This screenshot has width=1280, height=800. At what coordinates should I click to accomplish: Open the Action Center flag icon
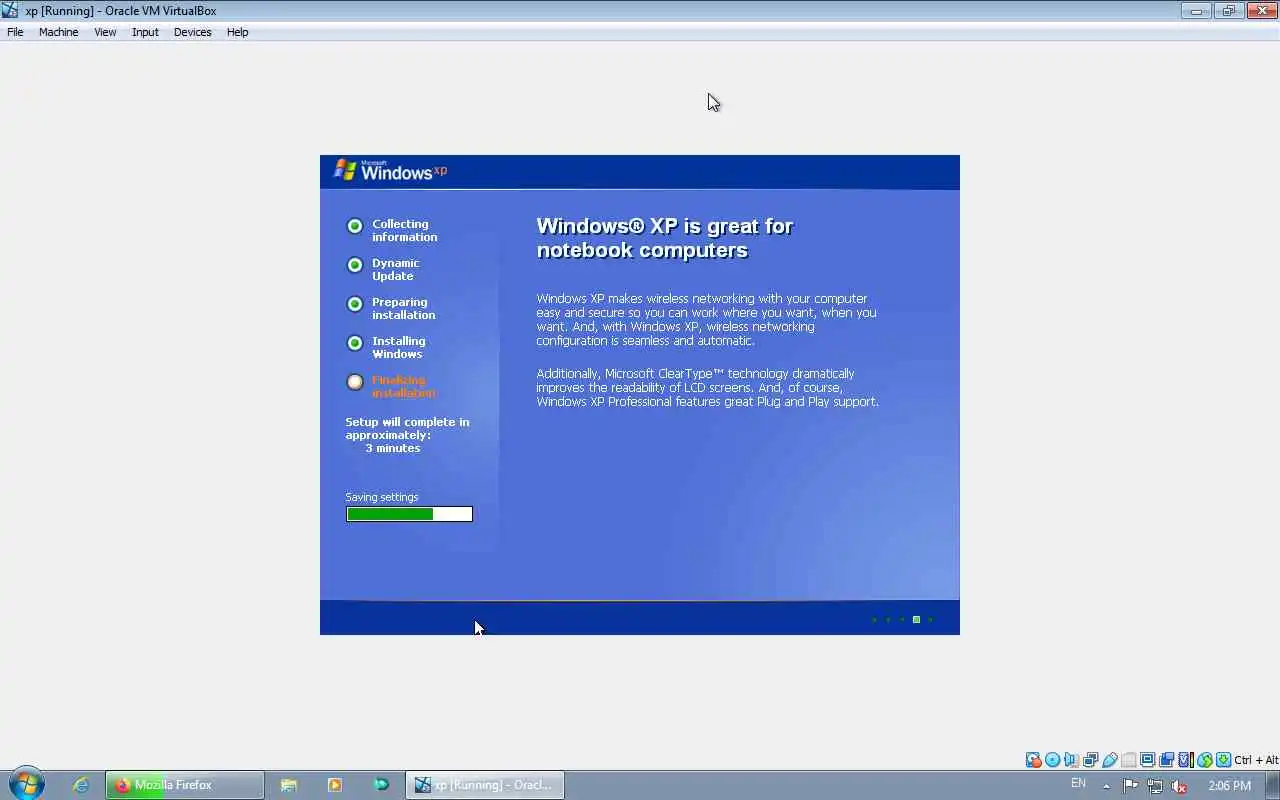pos(1131,786)
